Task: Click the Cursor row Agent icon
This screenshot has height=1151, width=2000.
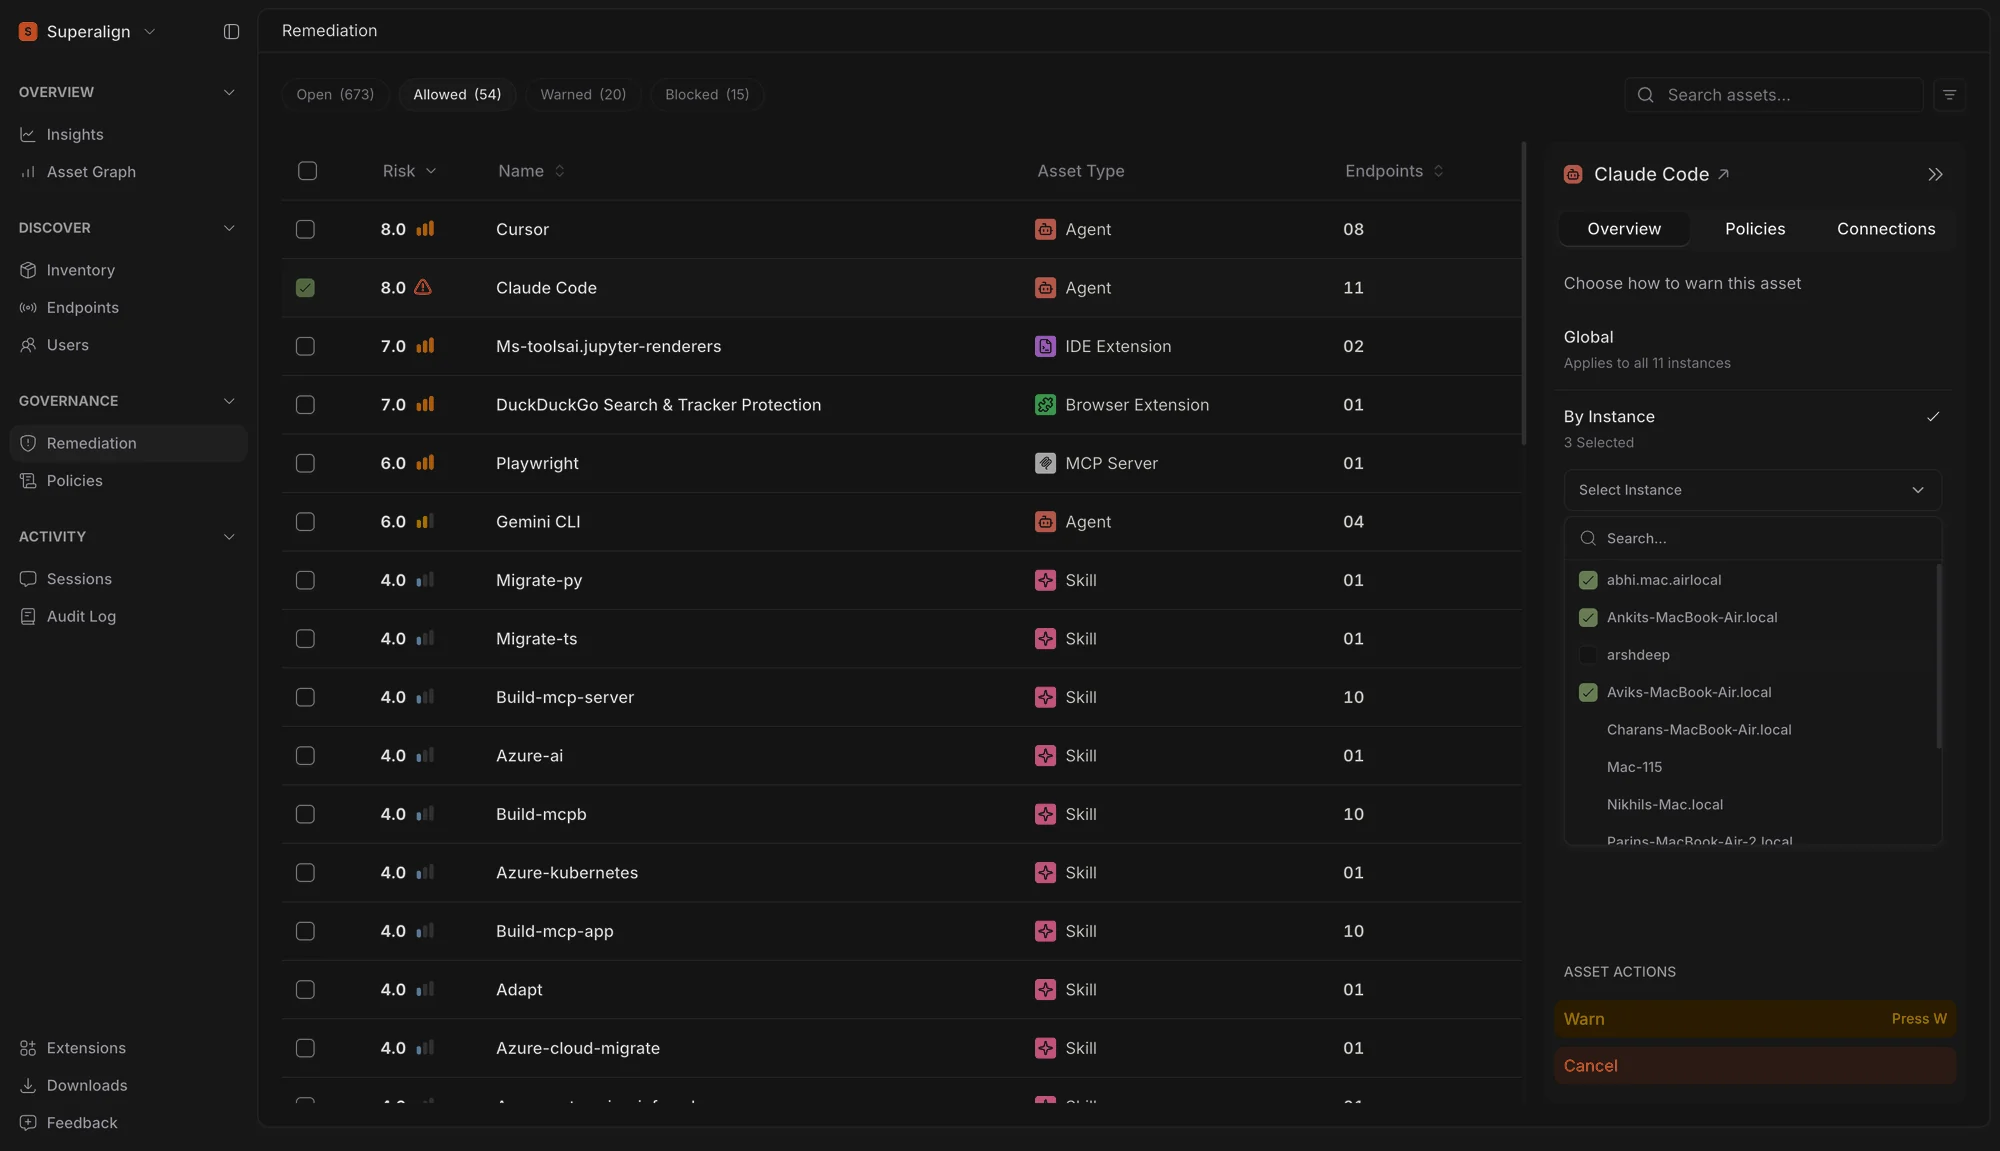Action: (x=1045, y=230)
